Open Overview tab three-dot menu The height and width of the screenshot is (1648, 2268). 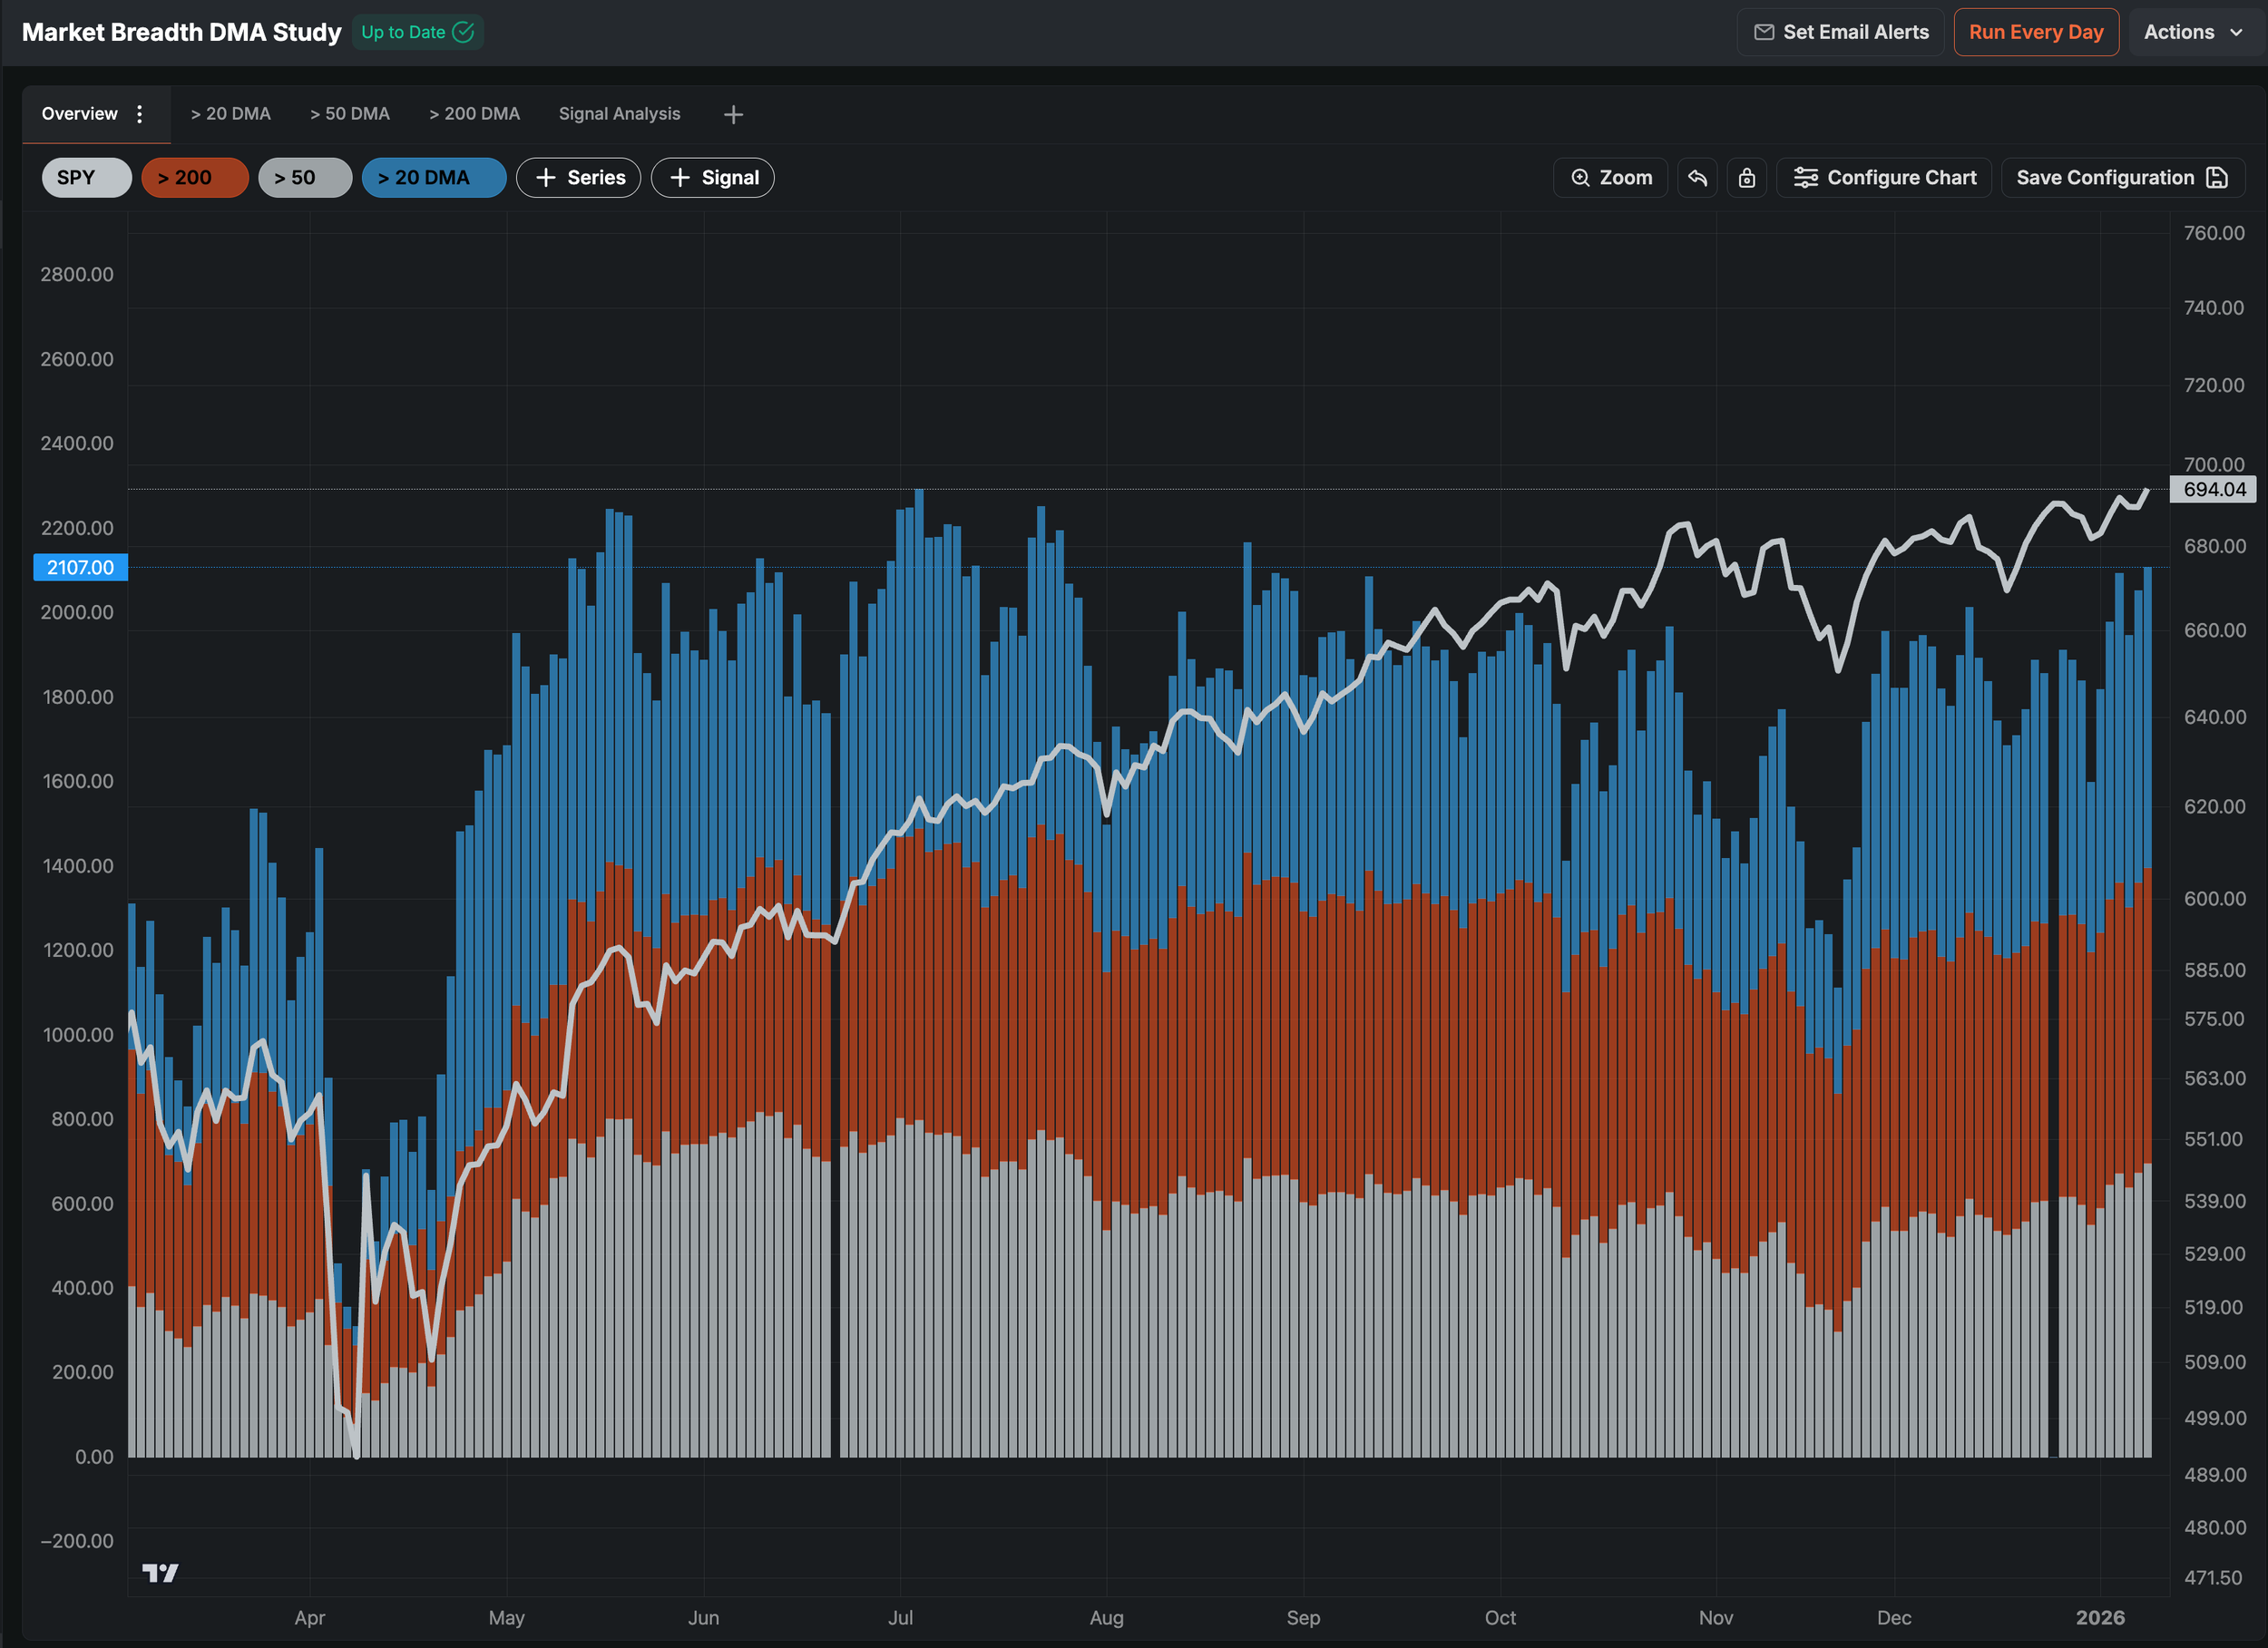coord(140,114)
